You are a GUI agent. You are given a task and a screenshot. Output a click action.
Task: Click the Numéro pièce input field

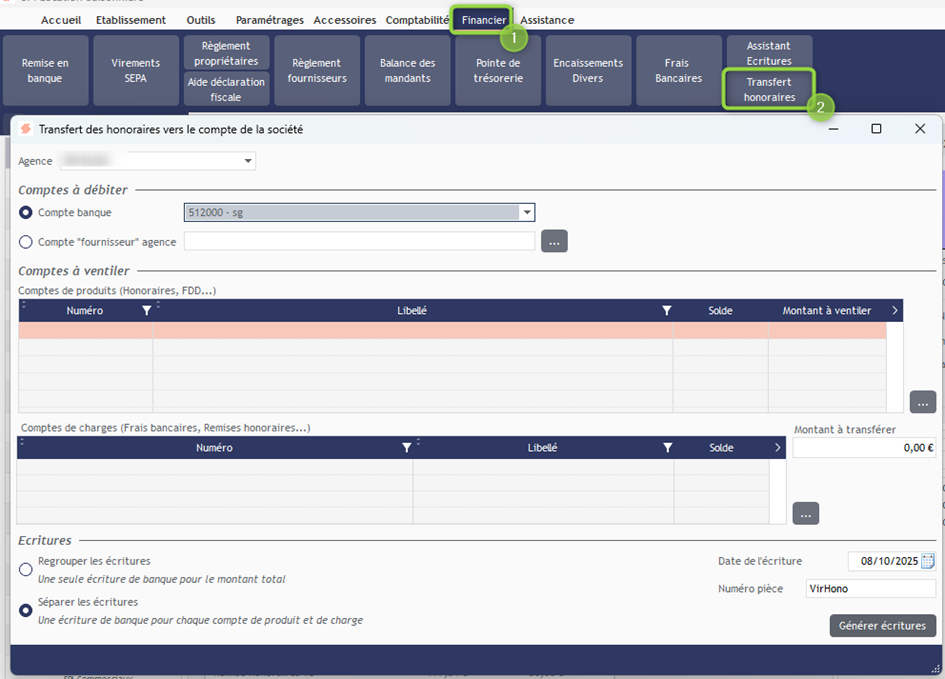[870, 589]
